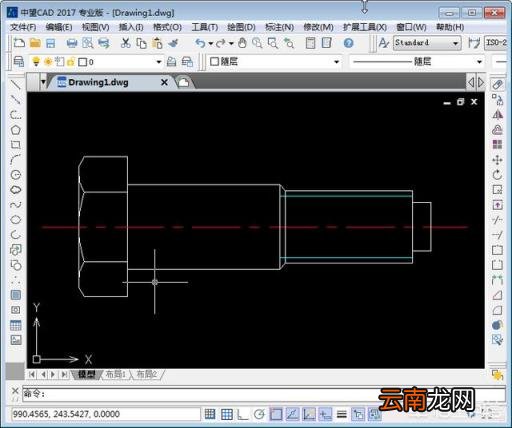The height and width of the screenshot is (428, 512).
Task: Click the Undo arrow icon
Action: [x=200, y=43]
